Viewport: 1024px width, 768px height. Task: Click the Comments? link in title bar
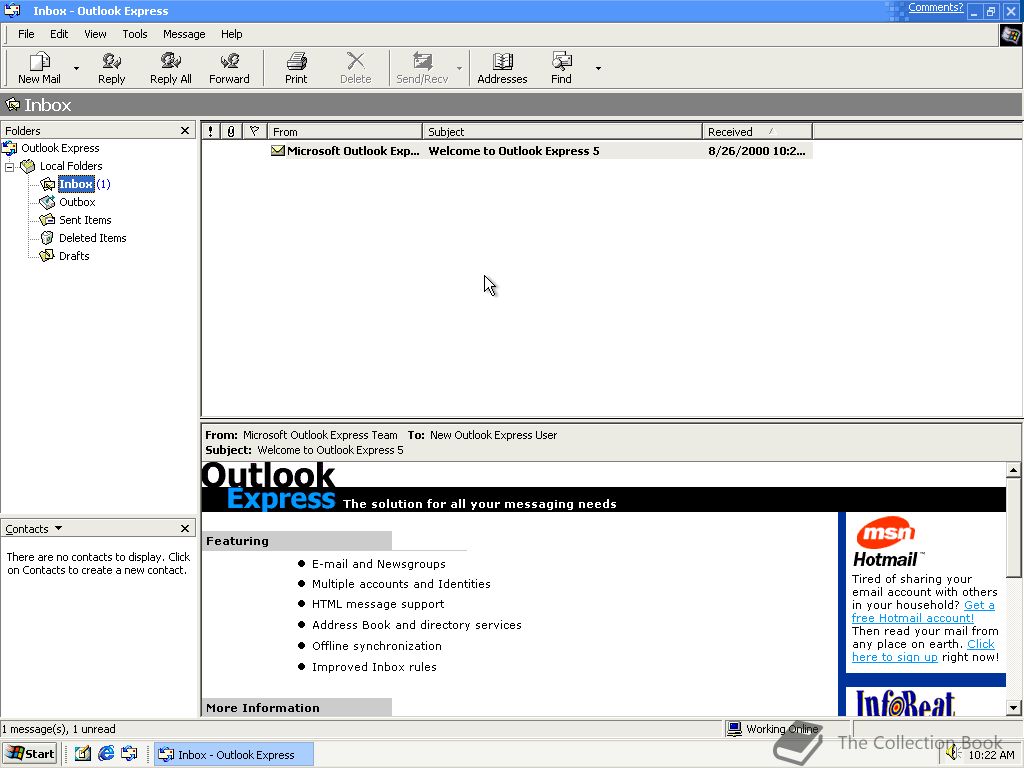click(935, 7)
